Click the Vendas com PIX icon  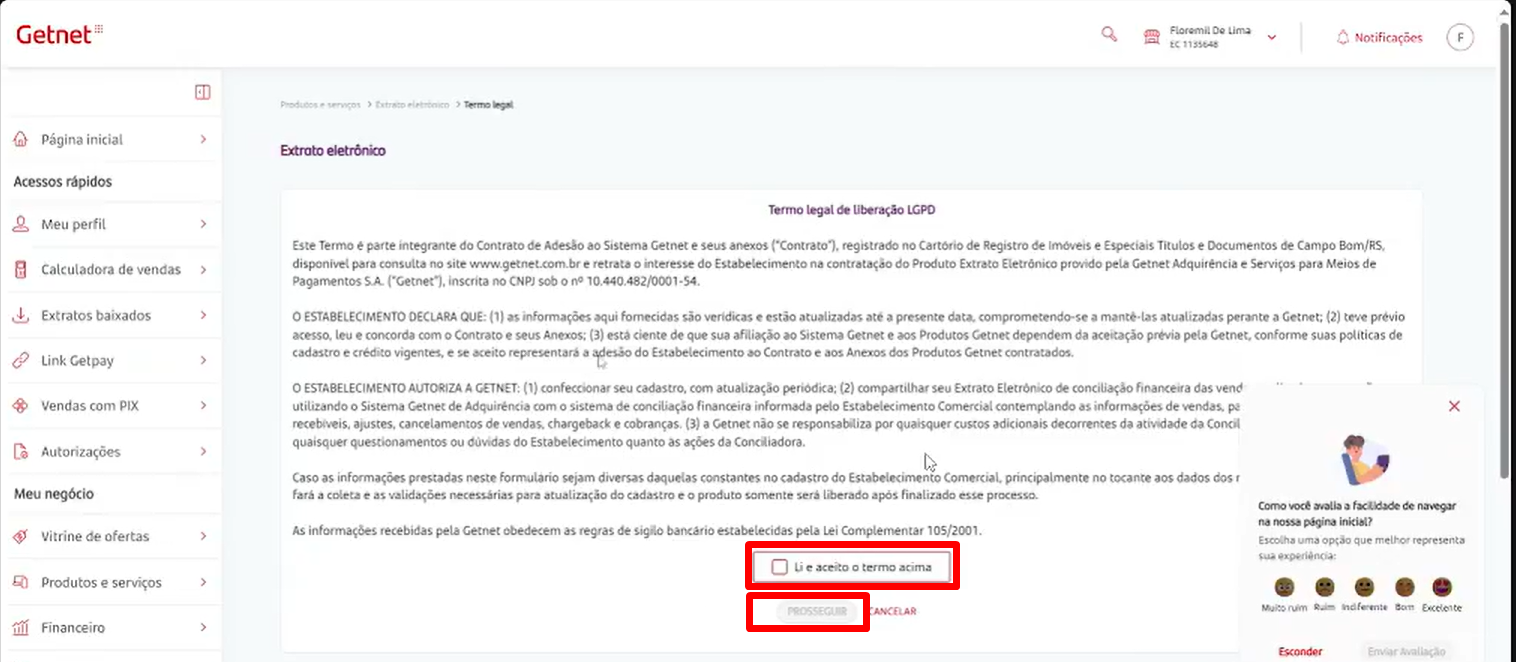(x=20, y=406)
